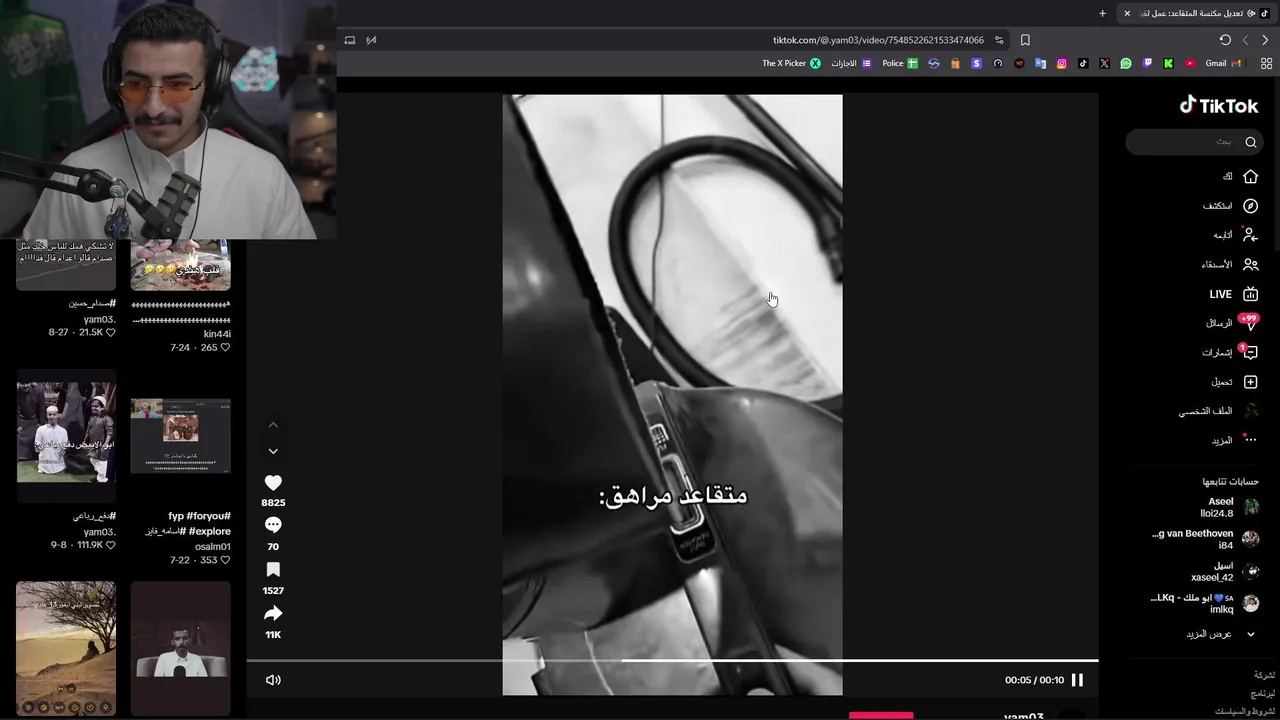1280x720 pixels.
Task: Open the kin44i video thumbnail
Action: [181, 265]
